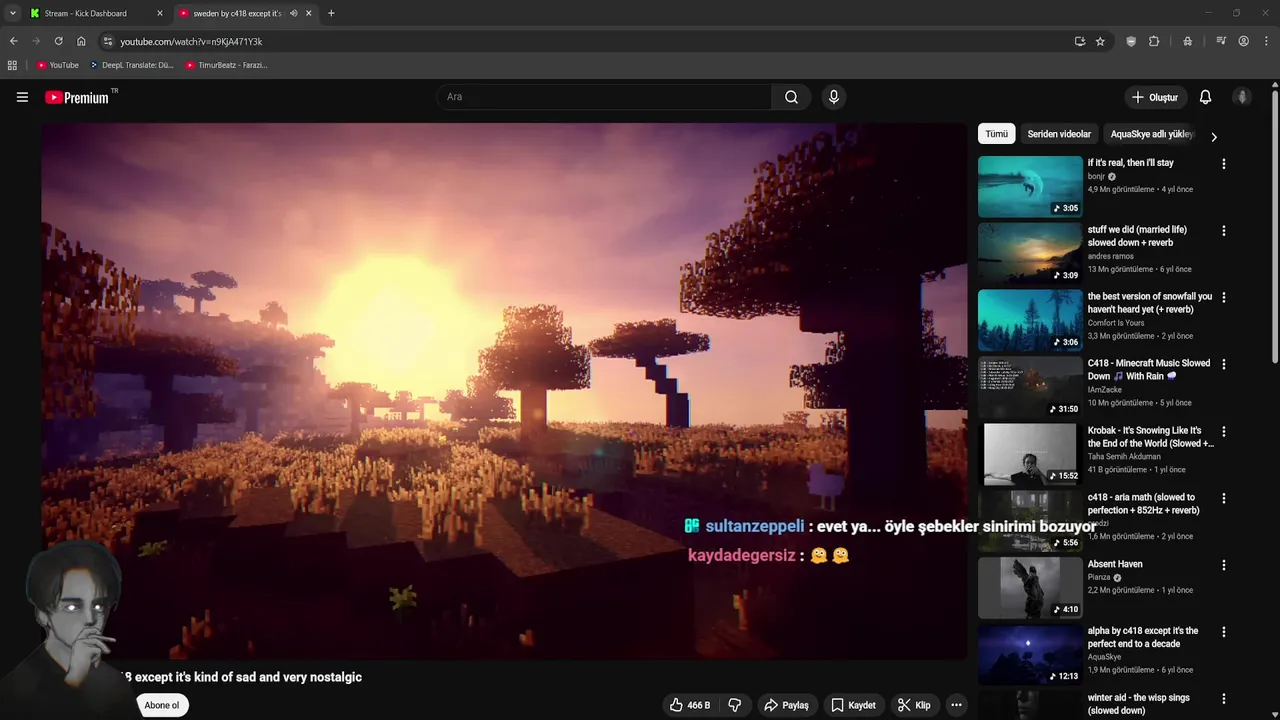Screen dimensions: 1280x720
Task: Click the 'Paylaş' share button
Action: coord(786,705)
